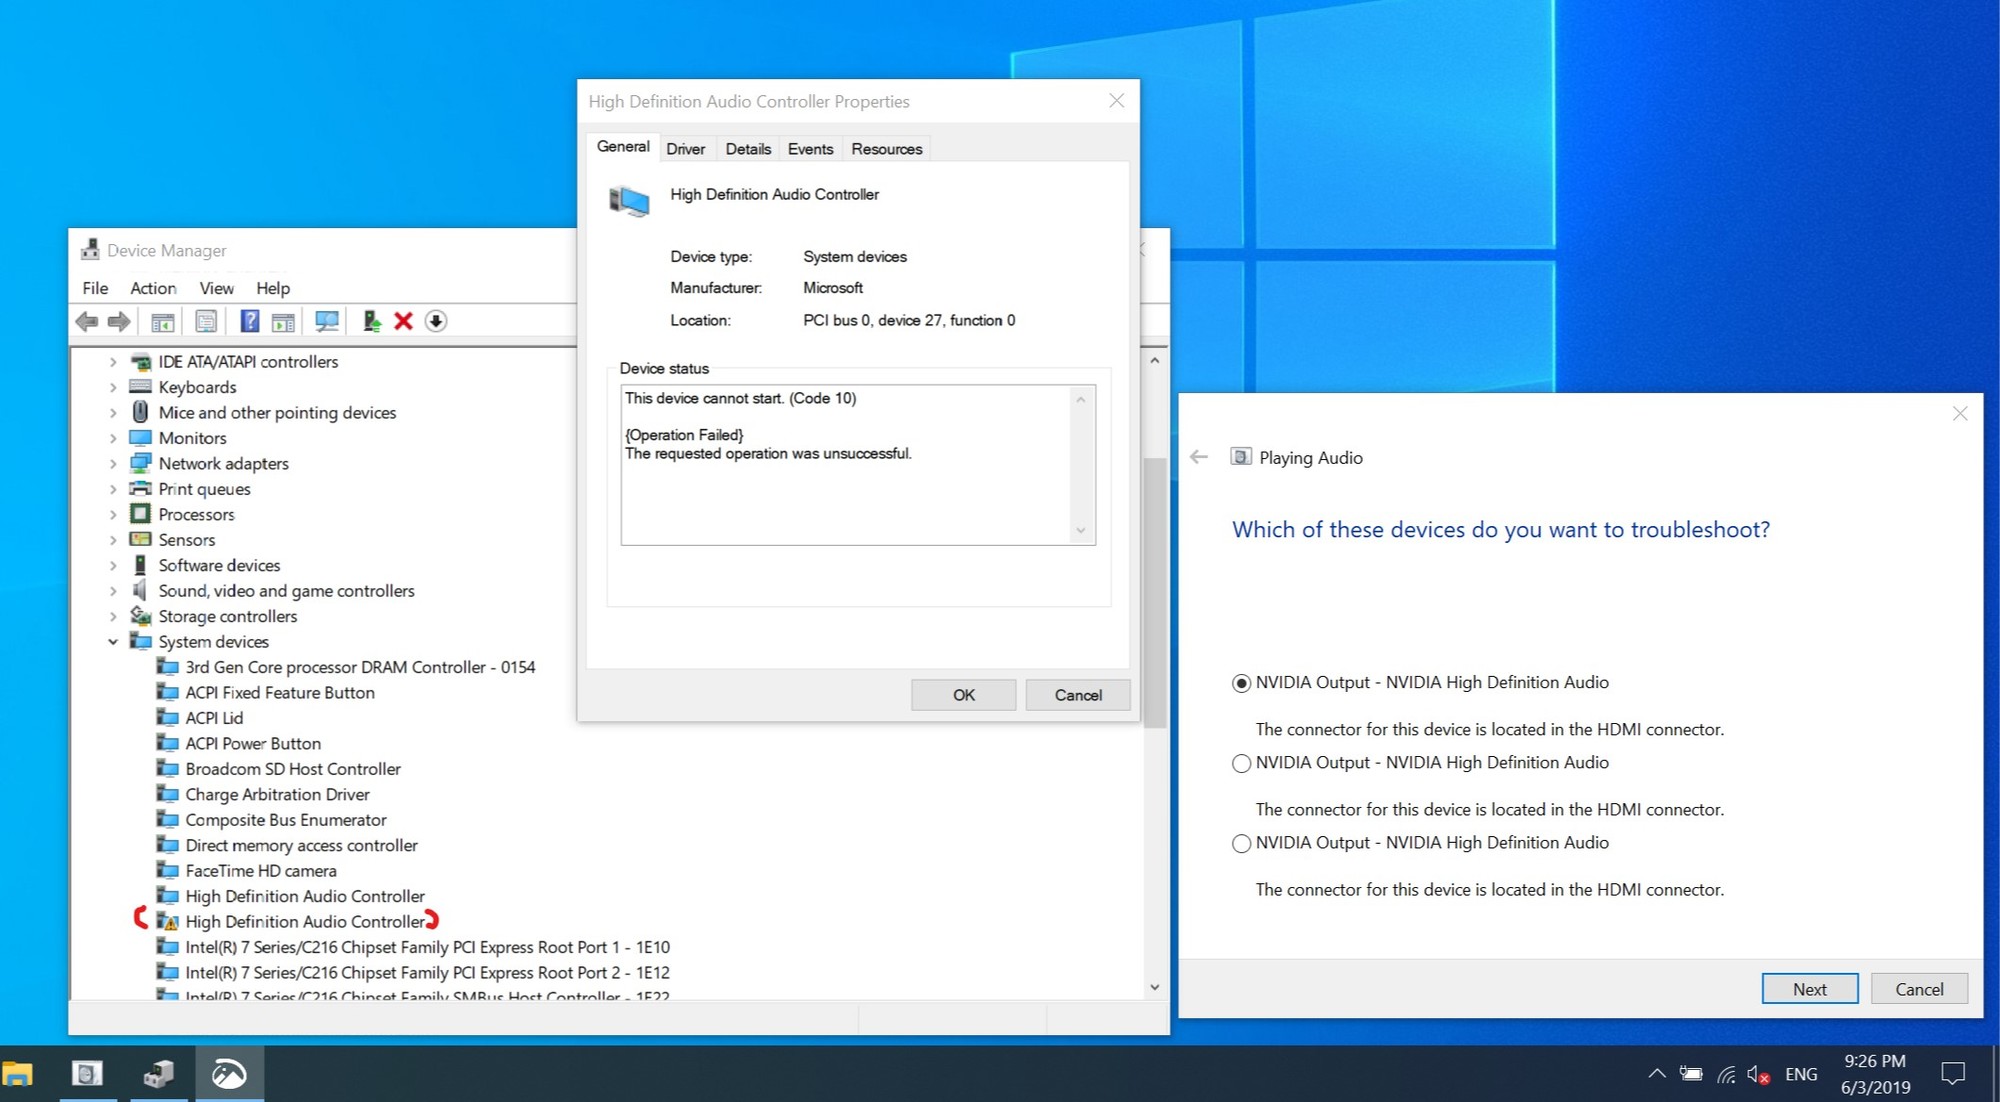This screenshot has height=1102, width=2000.
Task: Expand the Sensors node
Action: pyautogui.click(x=113, y=540)
